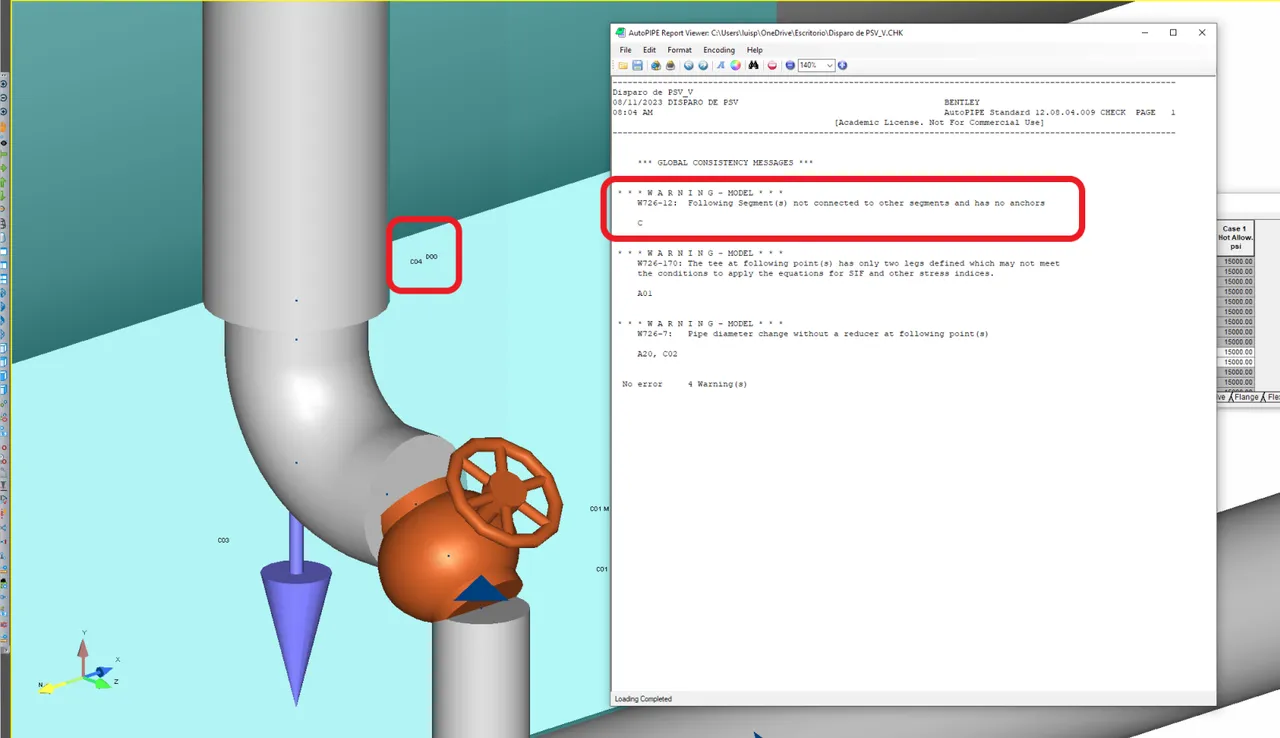Open the Help menu

click(x=755, y=50)
